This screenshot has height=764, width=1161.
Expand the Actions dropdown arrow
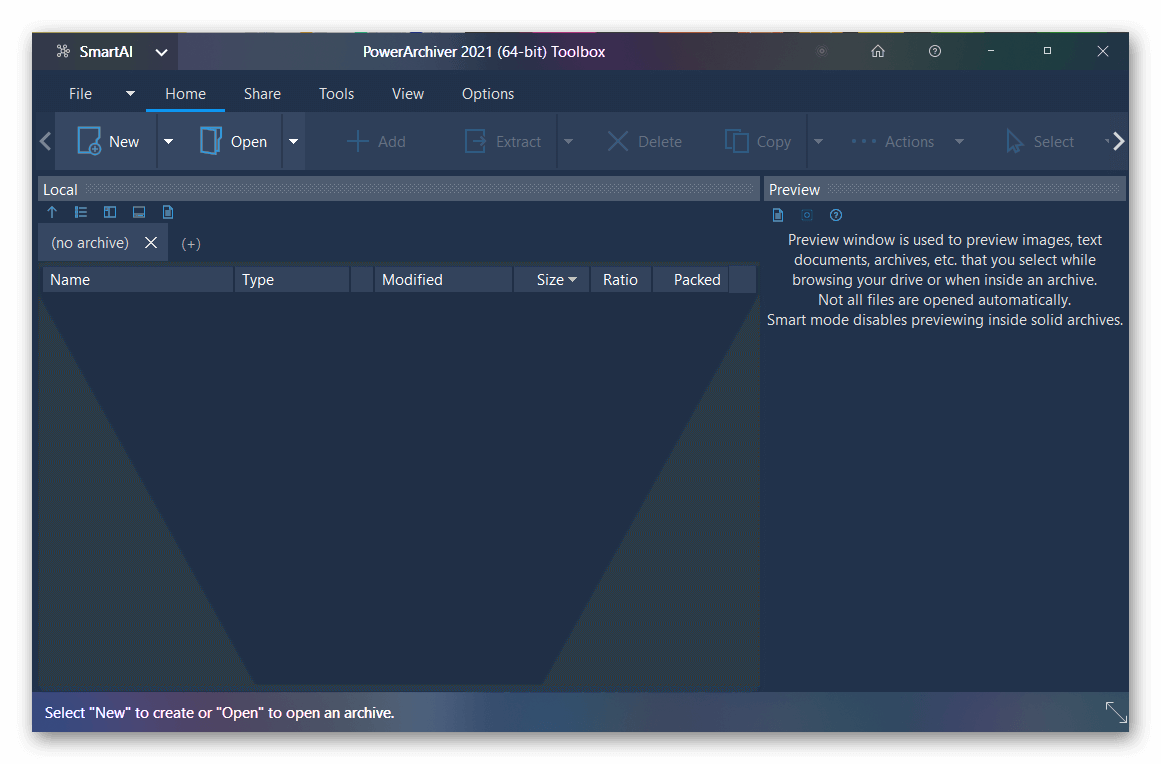[x=959, y=141]
